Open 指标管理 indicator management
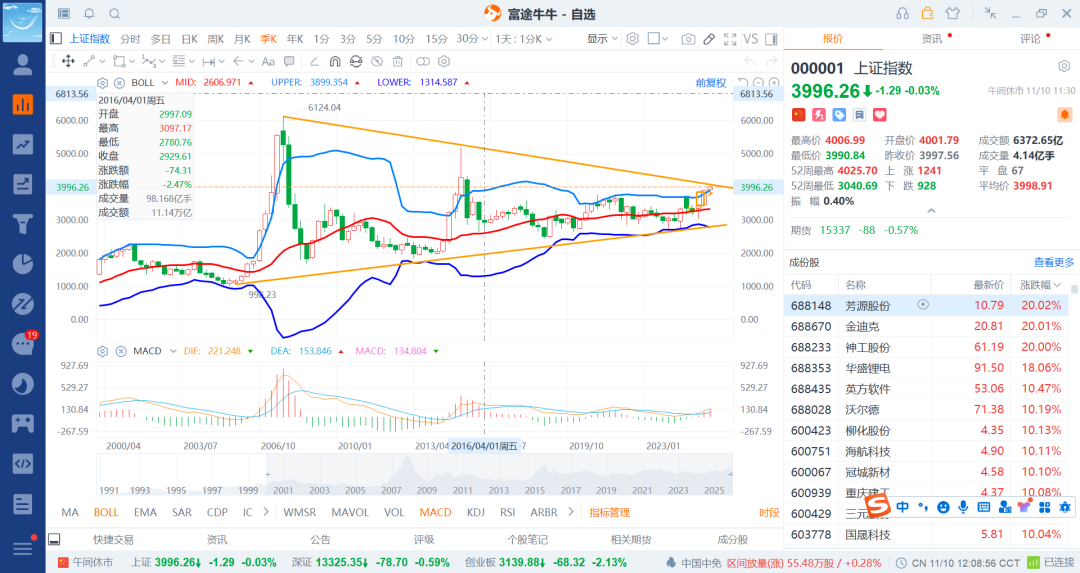This screenshot has width=1080, height=573. point(610,512)
